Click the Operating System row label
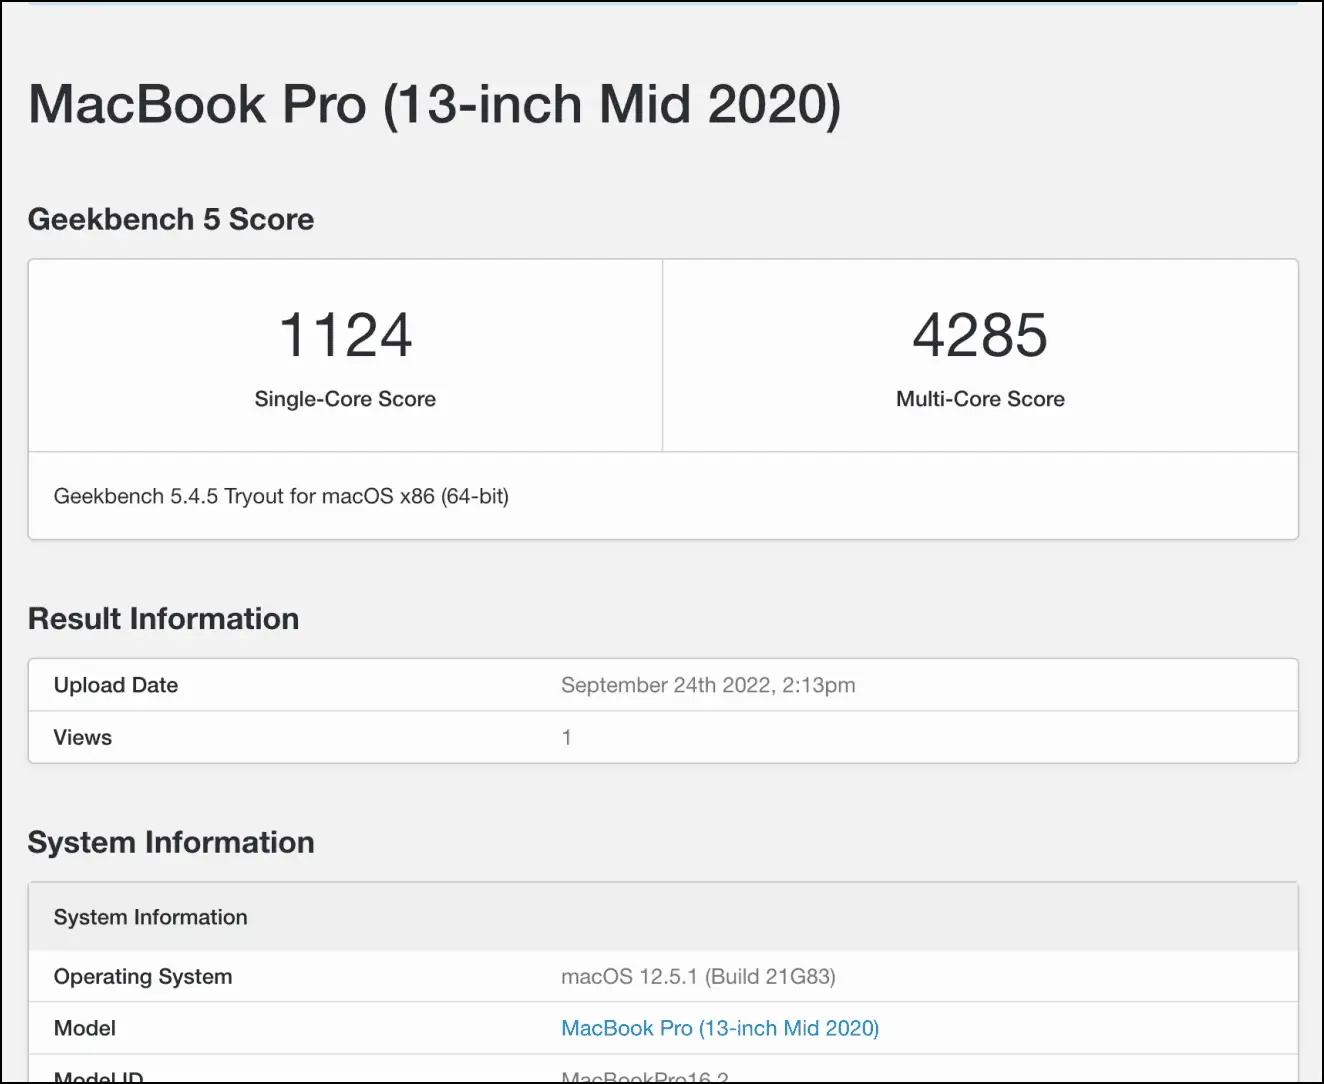Screen dimensions: 1324x1084 coord(143,977)
